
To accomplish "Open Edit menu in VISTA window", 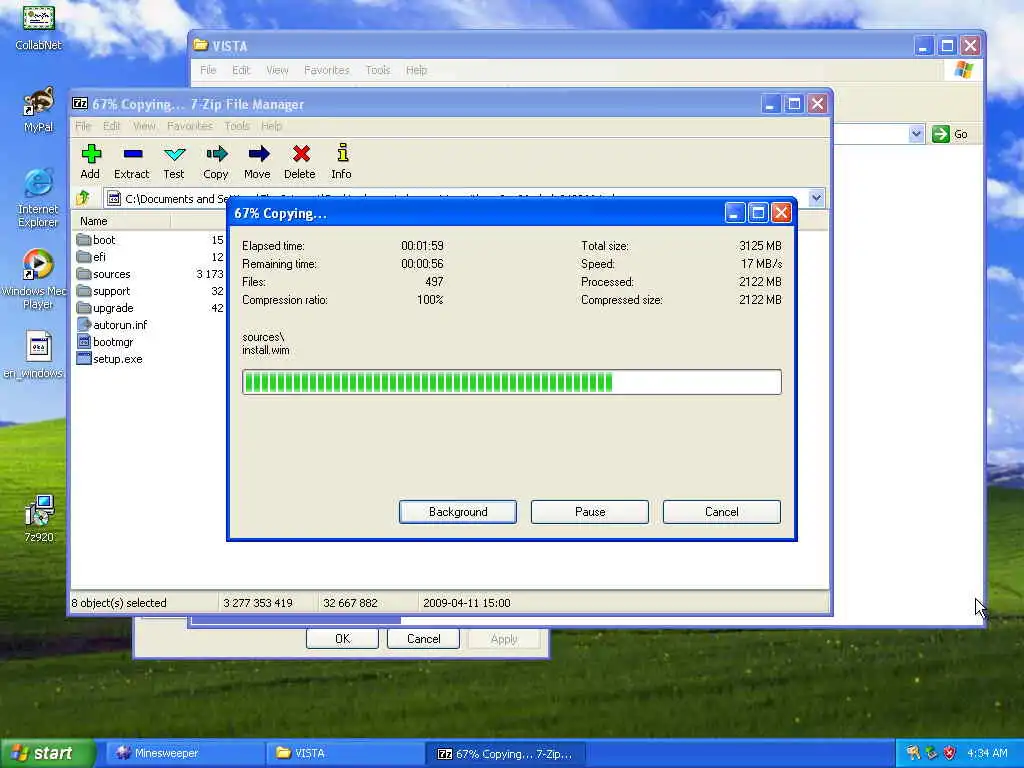I will 241,70.
